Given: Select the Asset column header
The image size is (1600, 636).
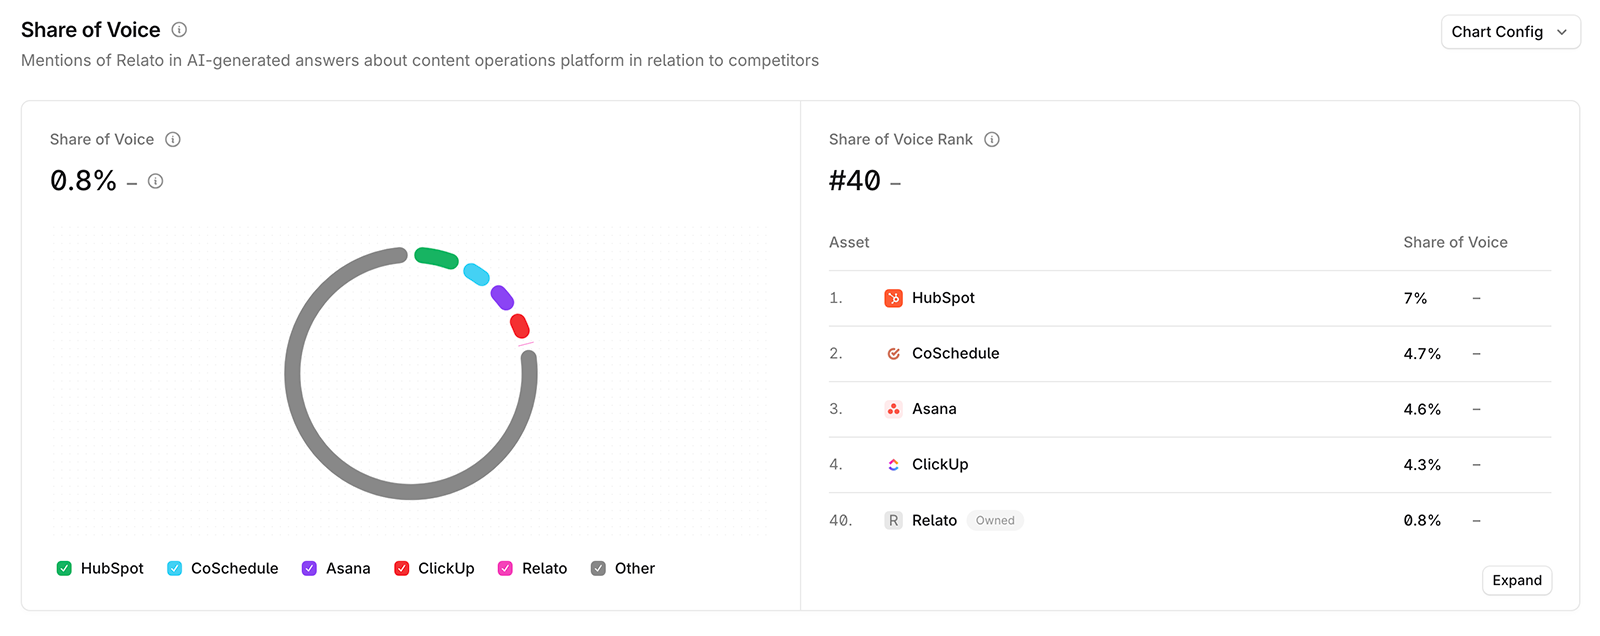Looking at the screenshot, I should [848, 242].
